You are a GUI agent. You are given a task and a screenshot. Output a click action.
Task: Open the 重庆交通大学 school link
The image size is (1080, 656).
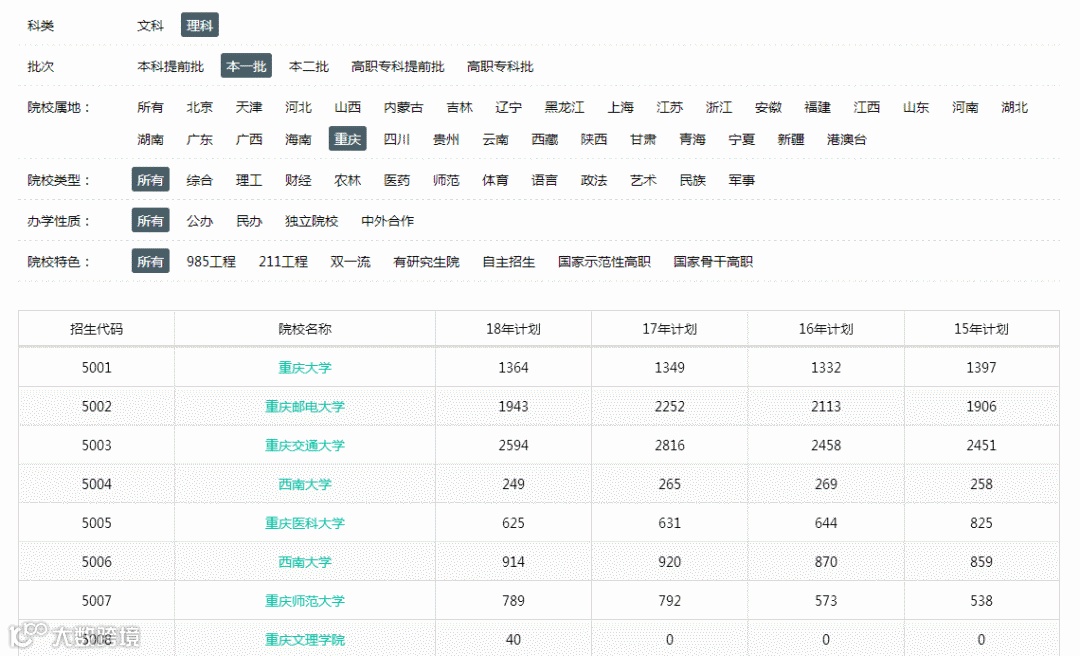pyautogui.click(x=304, y=445)
